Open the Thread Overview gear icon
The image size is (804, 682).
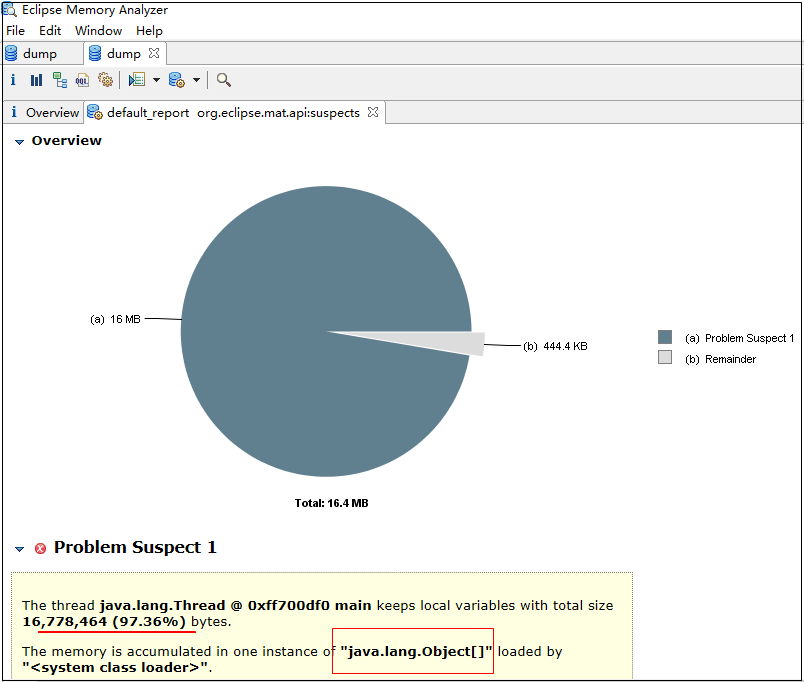(105, 80)
